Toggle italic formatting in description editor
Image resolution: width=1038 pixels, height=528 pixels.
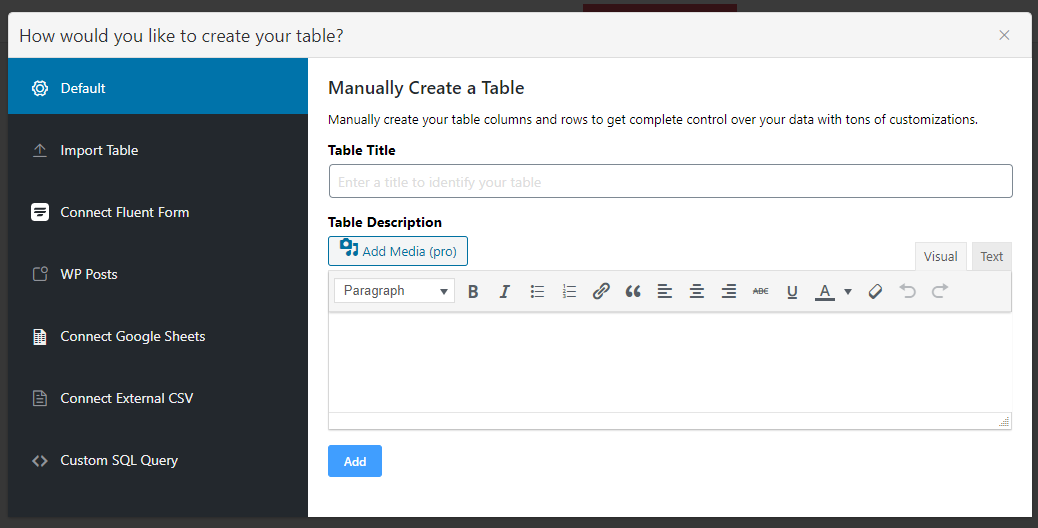(x=504, y=291)
